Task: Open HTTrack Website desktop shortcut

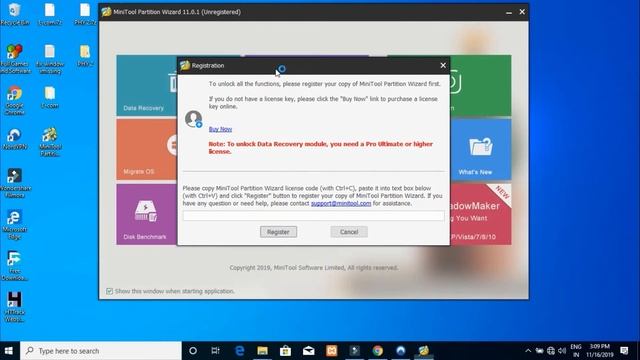Action: coord(15,307)
